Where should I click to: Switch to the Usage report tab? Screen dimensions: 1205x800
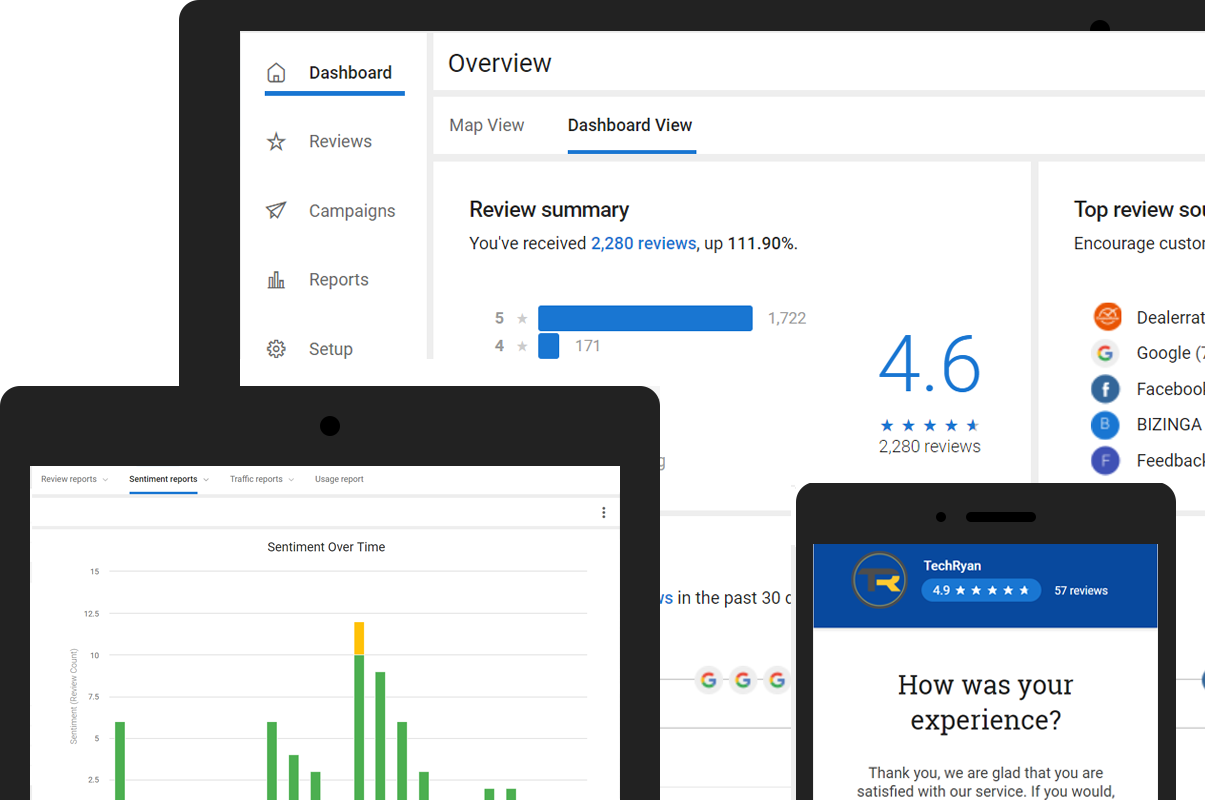click(x=339, y=480)
